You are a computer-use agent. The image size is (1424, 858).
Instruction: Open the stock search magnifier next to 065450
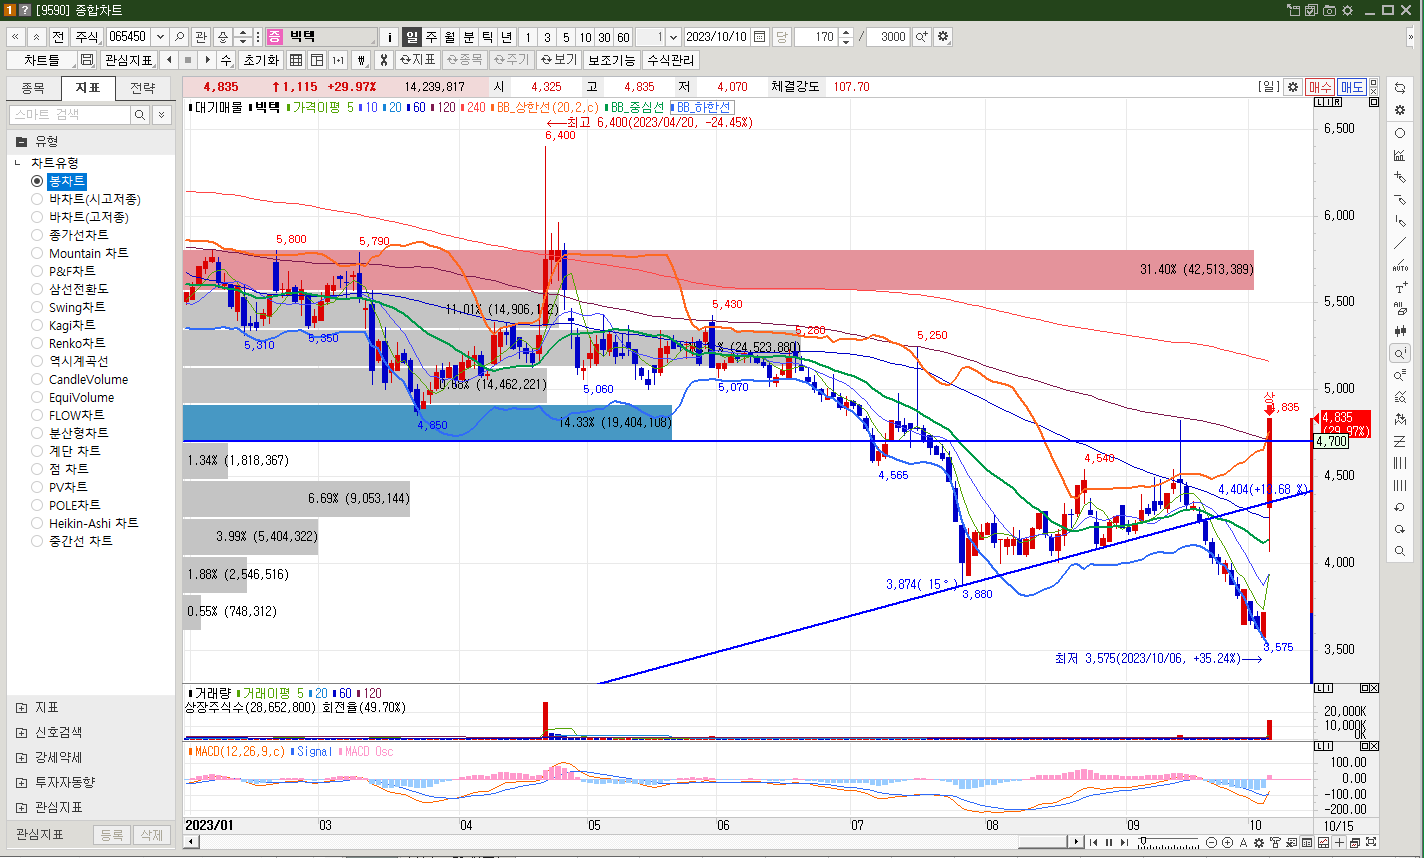[179, 36]
